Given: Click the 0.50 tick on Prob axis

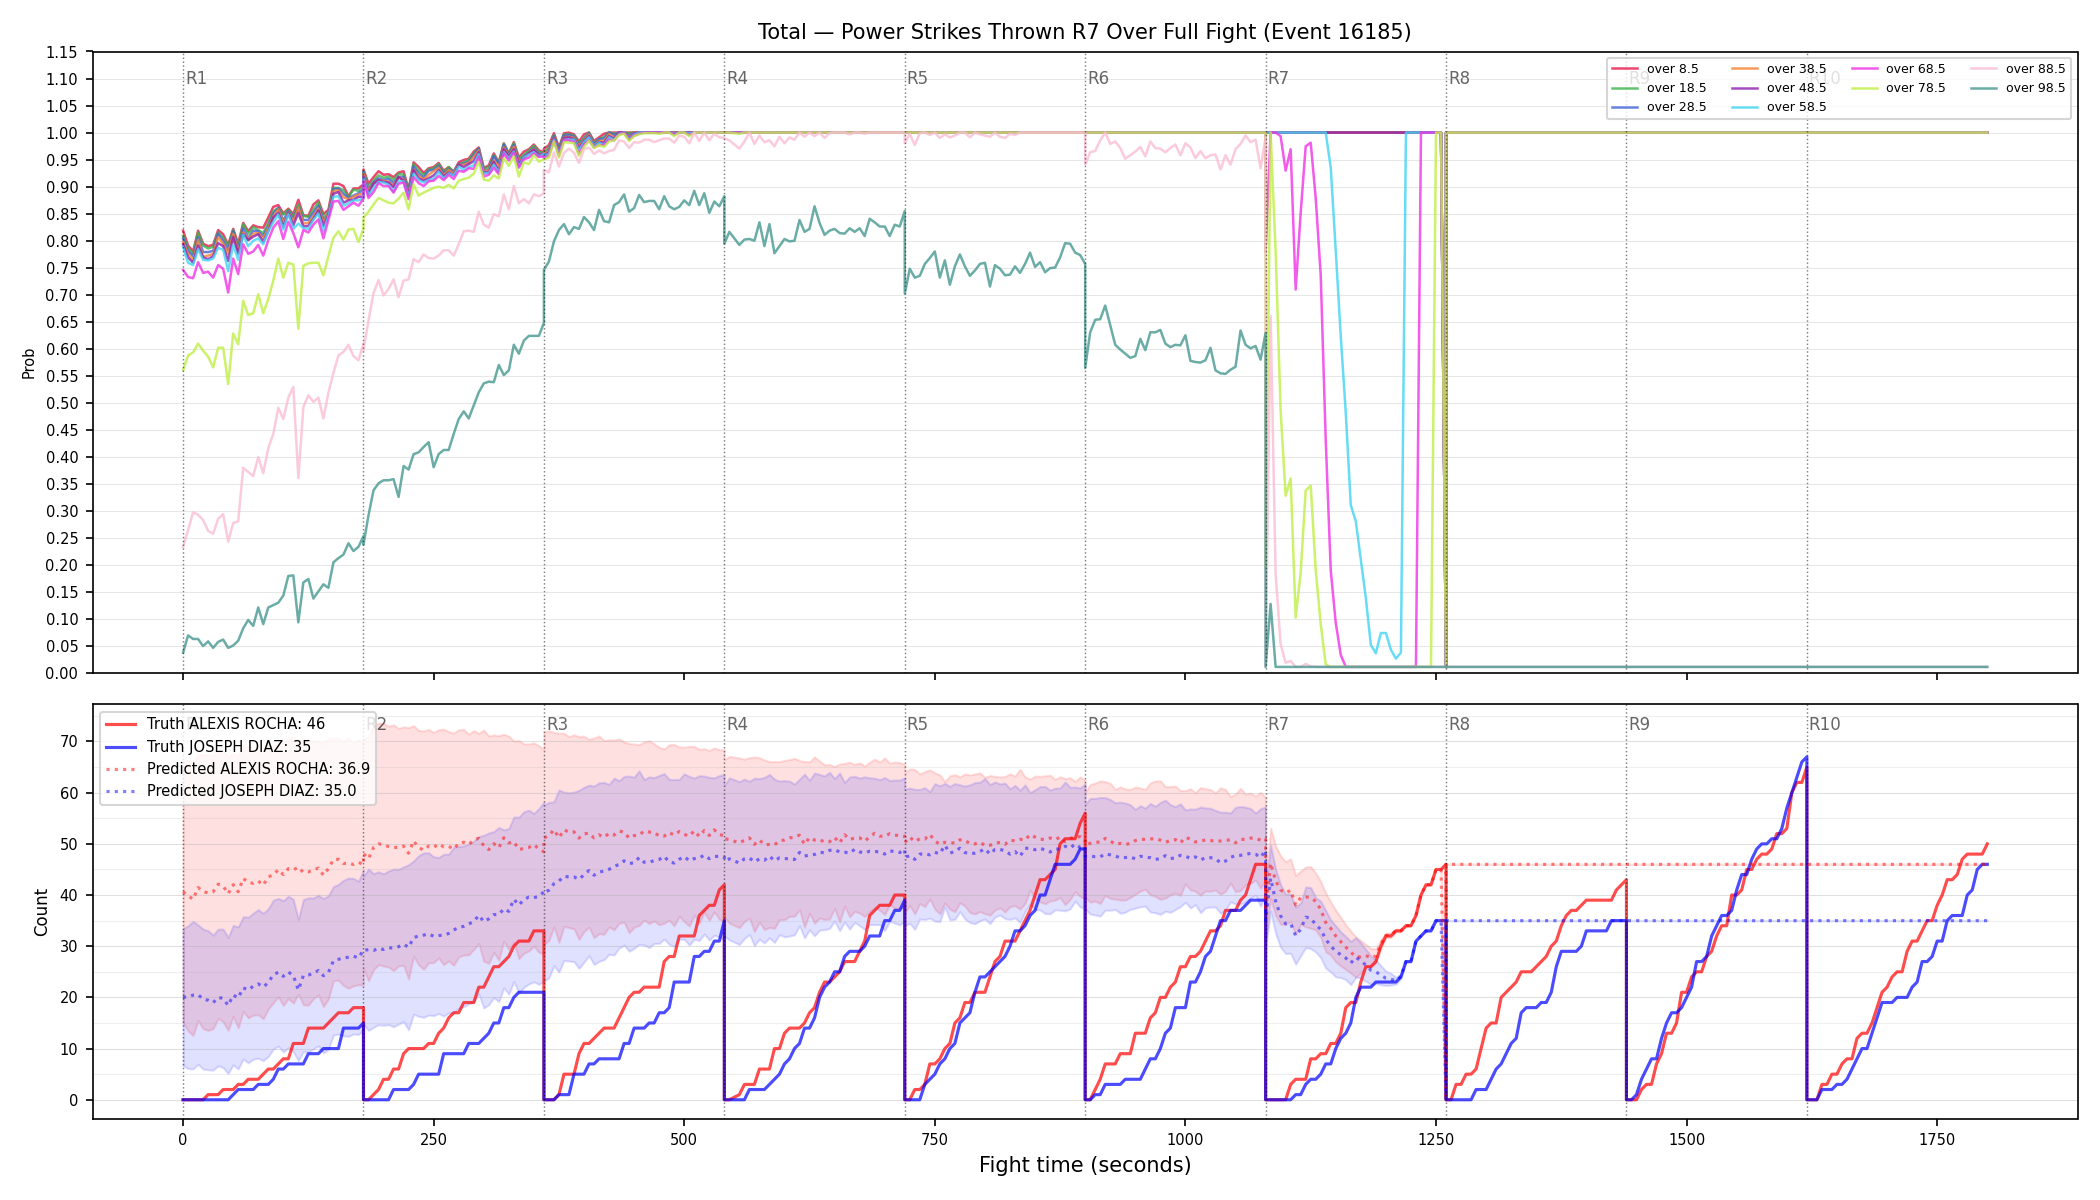Looking at the screenshot, I should [x=61, y=403].
